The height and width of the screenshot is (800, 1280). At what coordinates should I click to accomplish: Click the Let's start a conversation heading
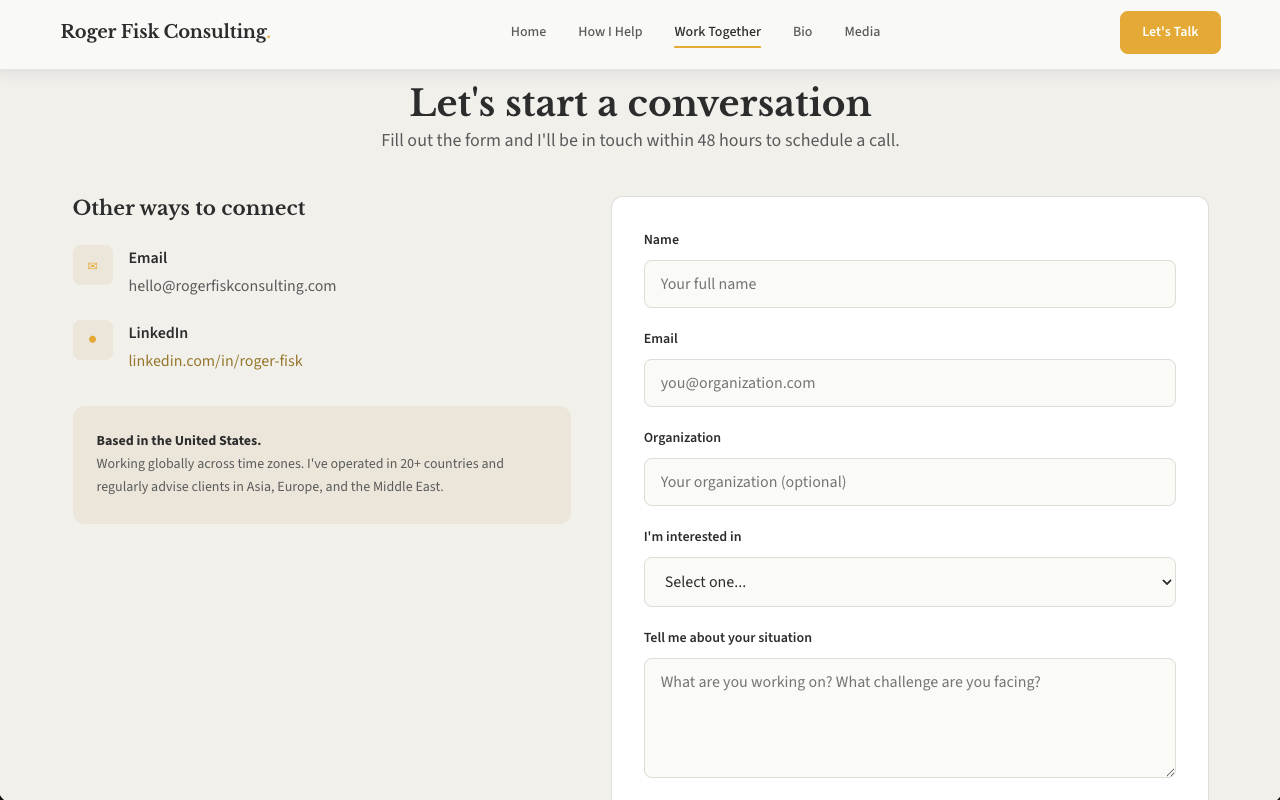[640, 103]
